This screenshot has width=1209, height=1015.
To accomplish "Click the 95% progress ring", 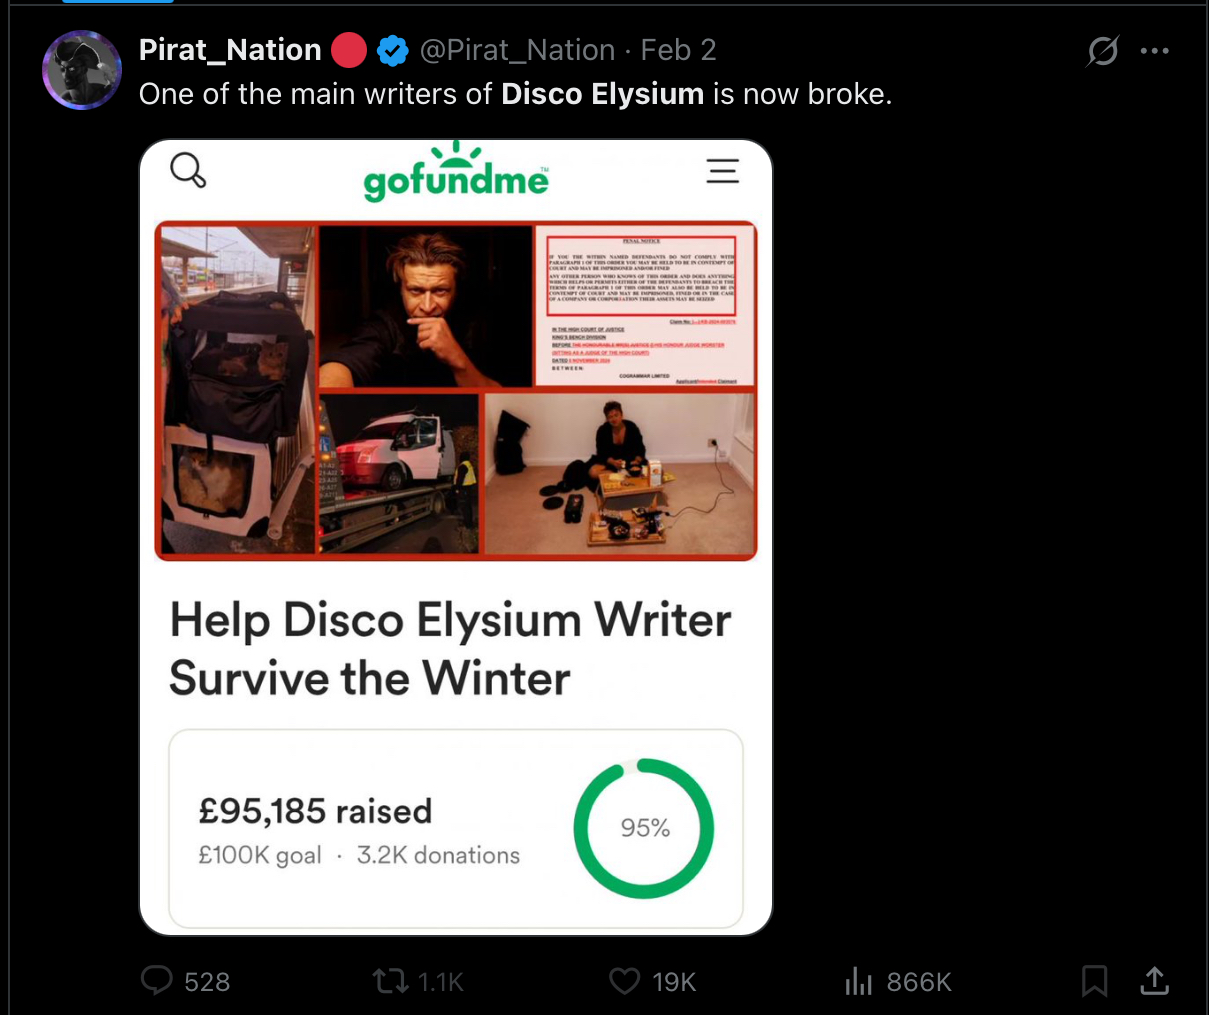I will (644, 828).
